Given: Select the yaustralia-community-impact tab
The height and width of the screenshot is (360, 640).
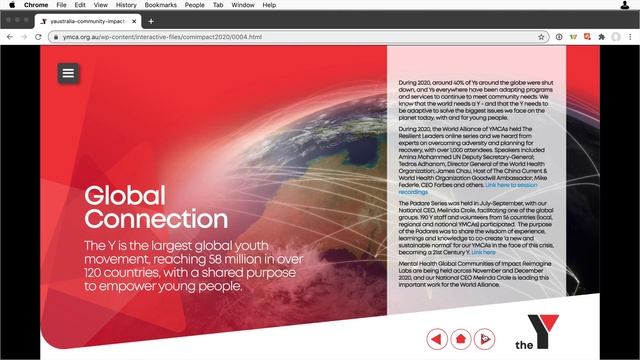Looking at the screenshot, I should (88, 21).
